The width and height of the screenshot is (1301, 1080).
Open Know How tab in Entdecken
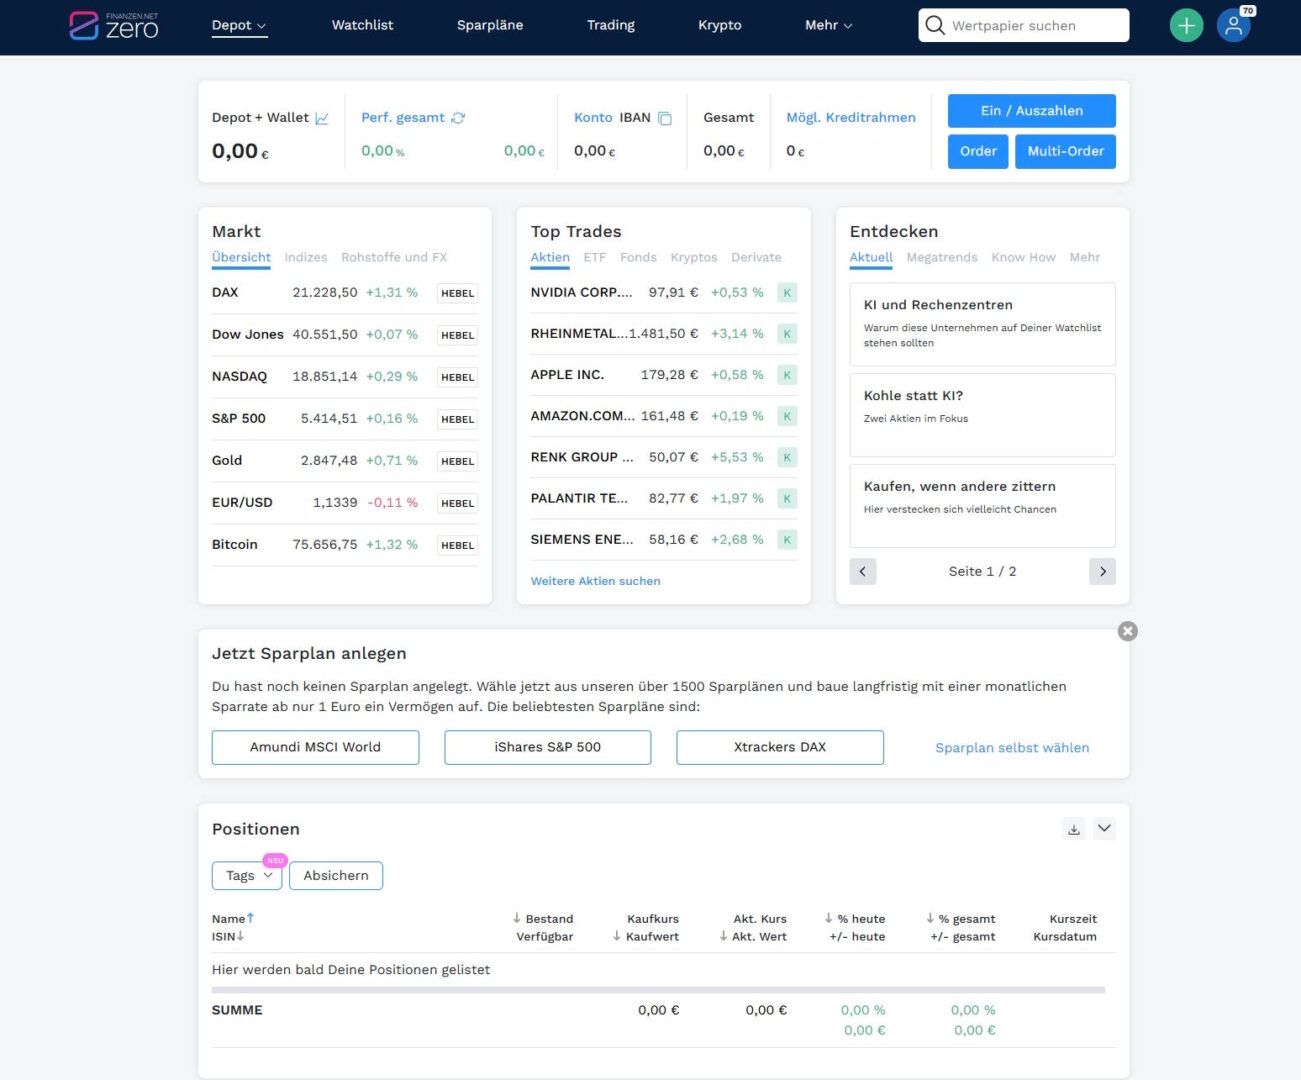click(1023, 257)
